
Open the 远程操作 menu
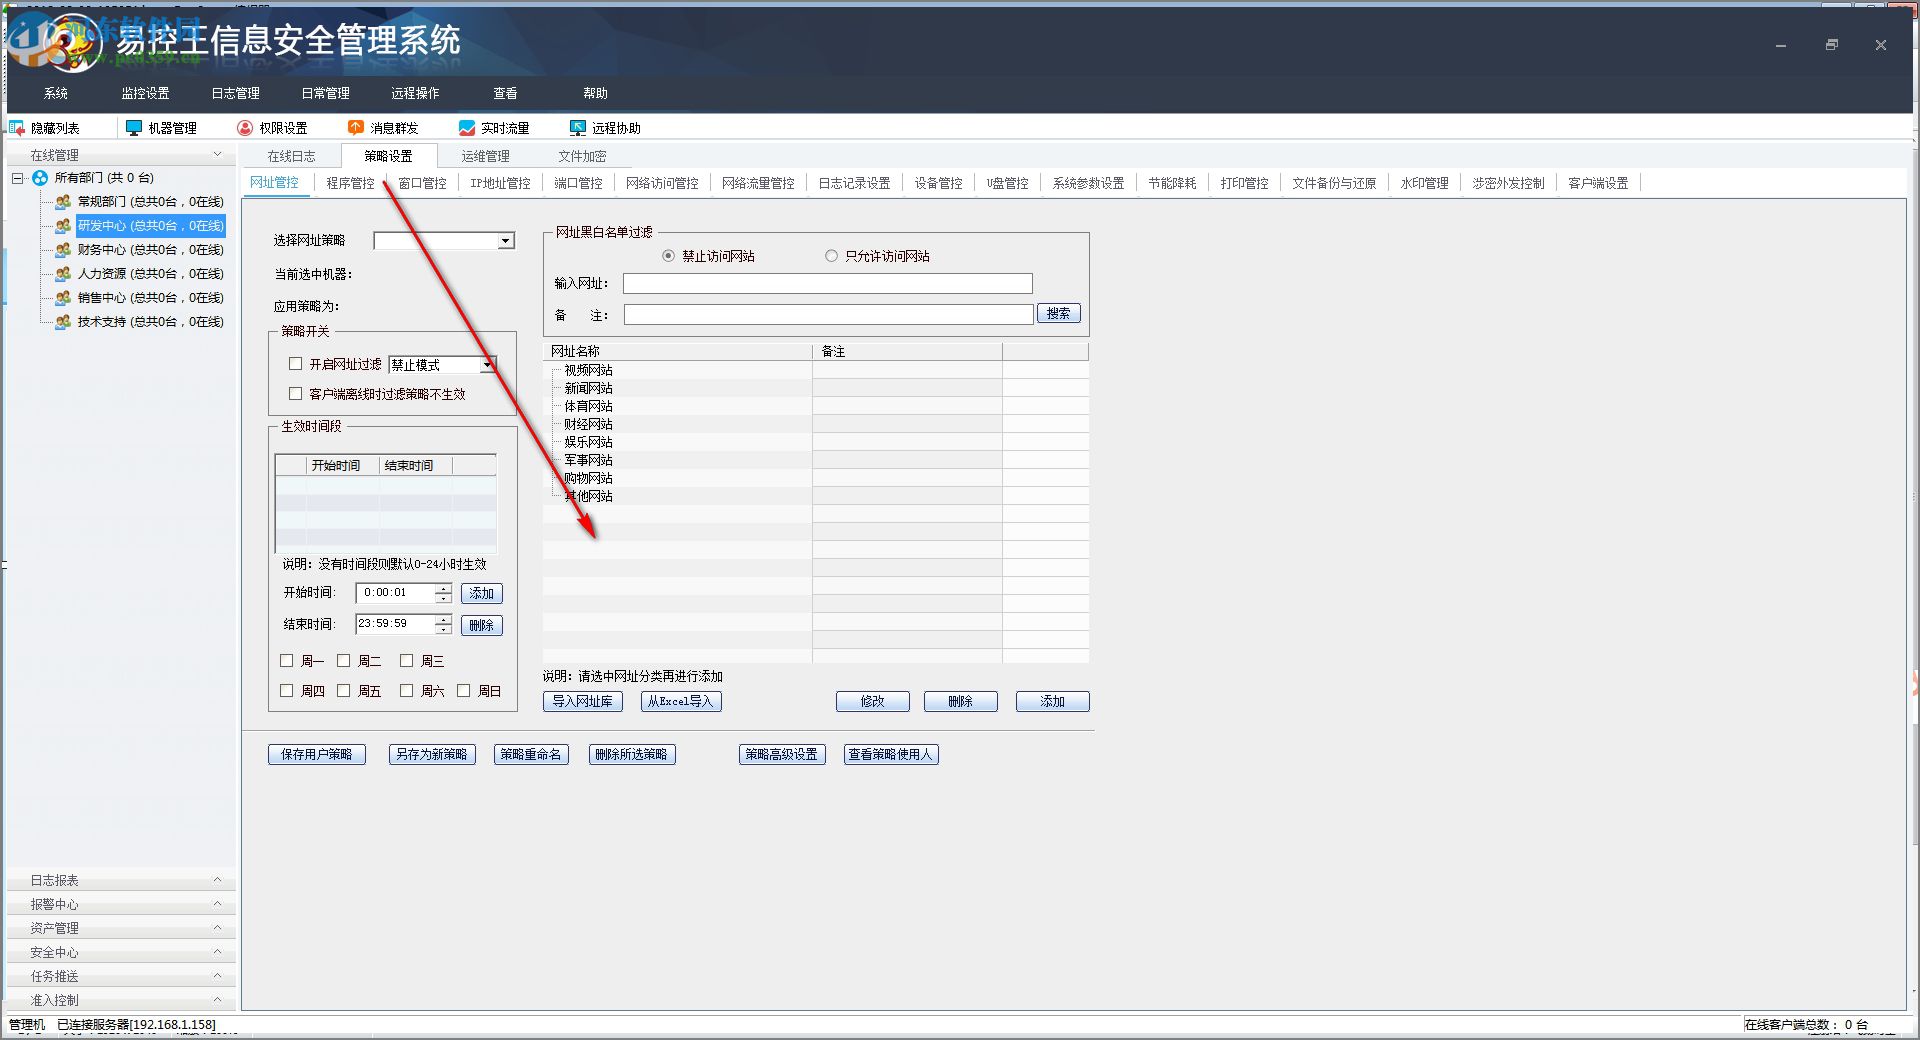pos(415,93)
